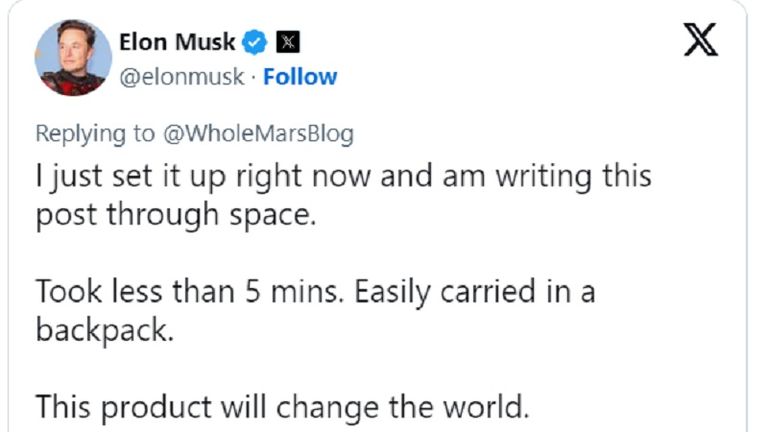
Task: Click the blue verified checkmark badge
Action: (256, 43)
